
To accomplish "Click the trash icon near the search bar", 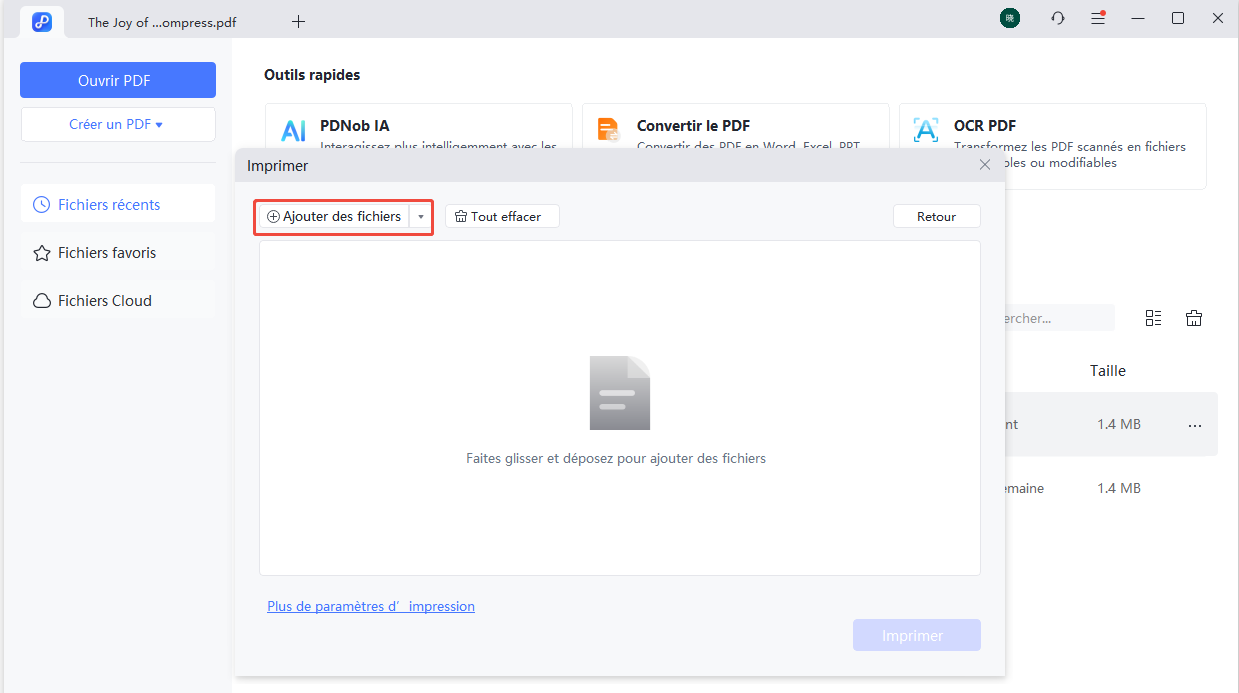I will 1193,317.
